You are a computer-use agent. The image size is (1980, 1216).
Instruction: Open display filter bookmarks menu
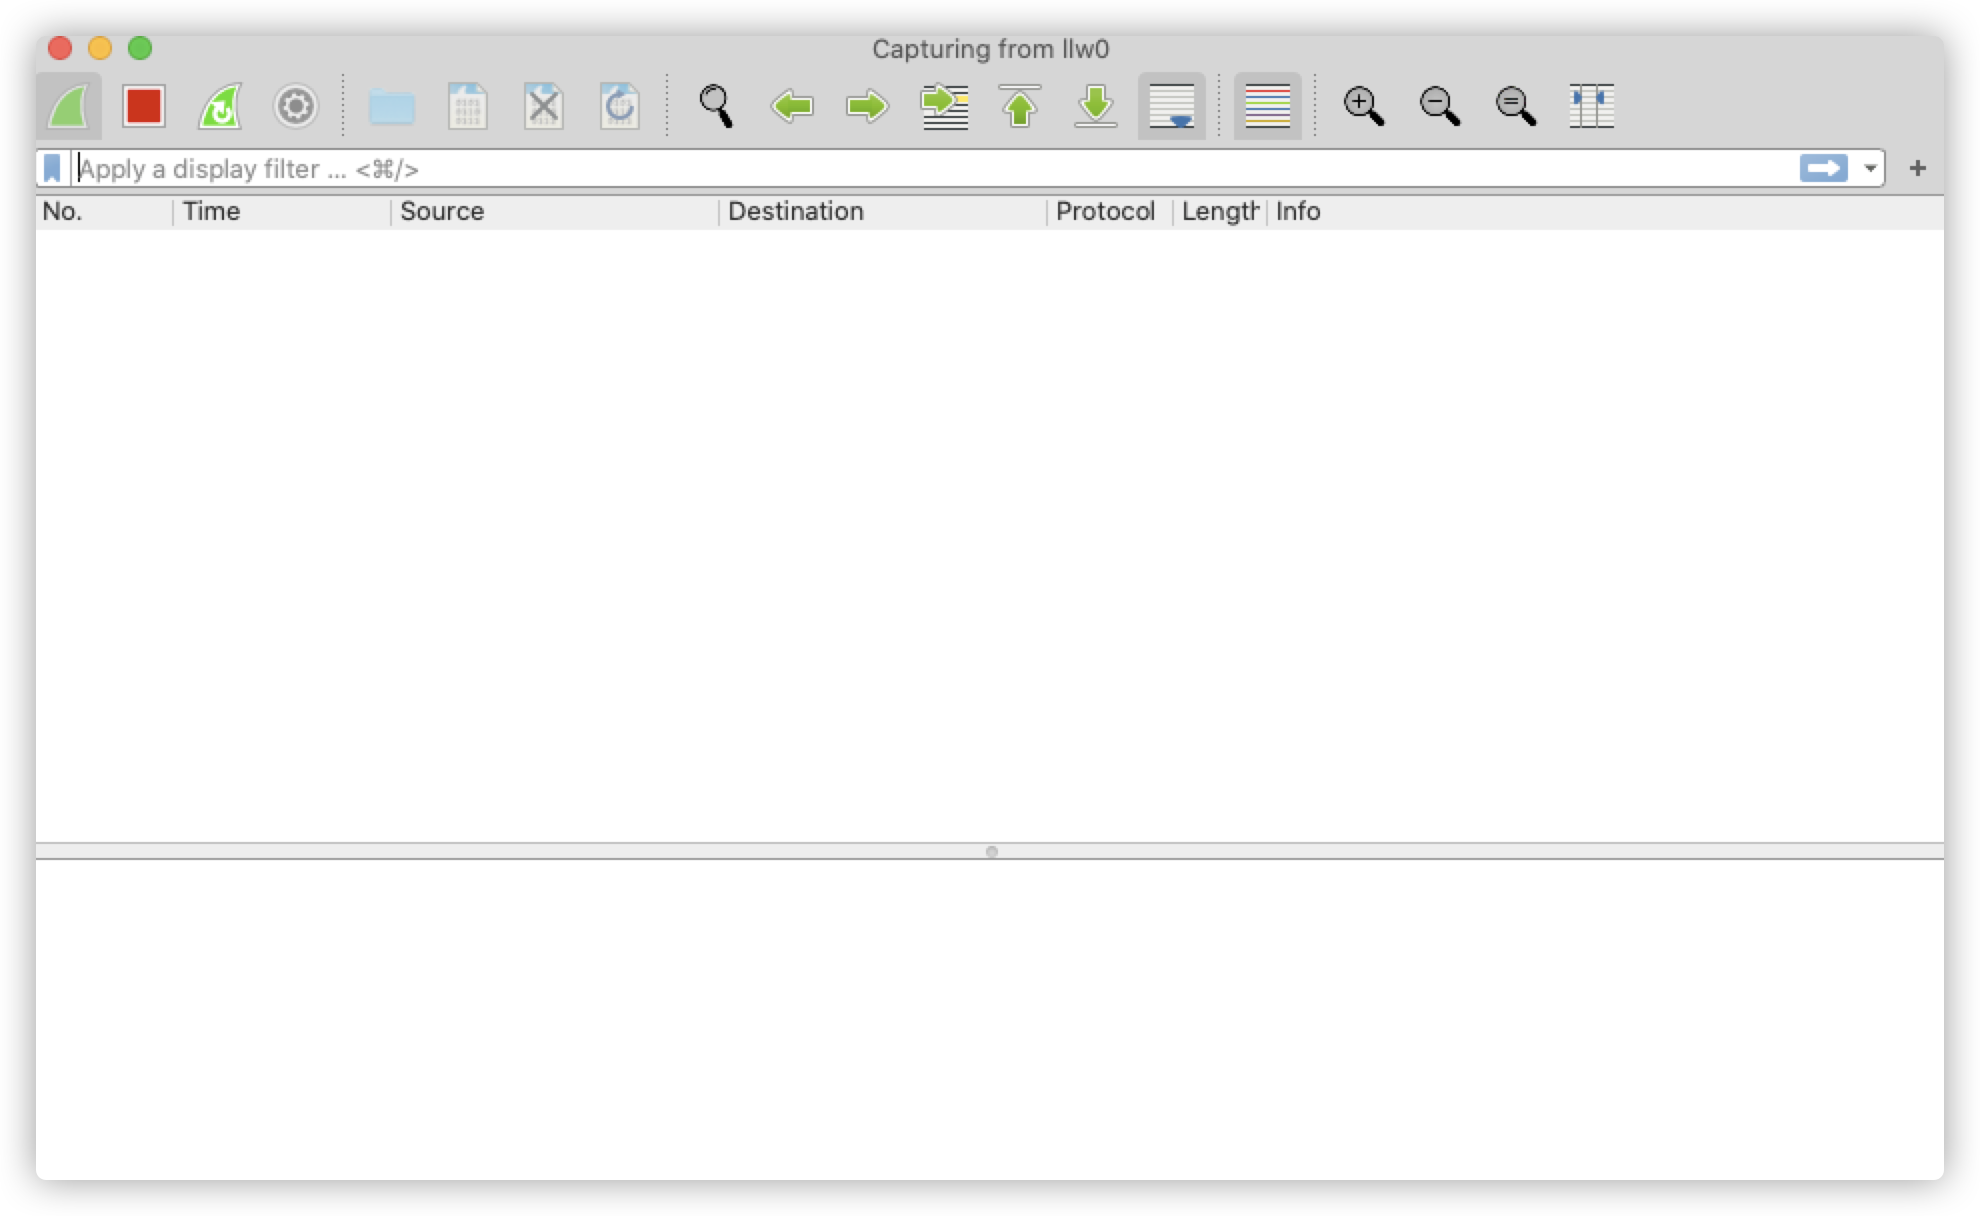coord(52,168)
